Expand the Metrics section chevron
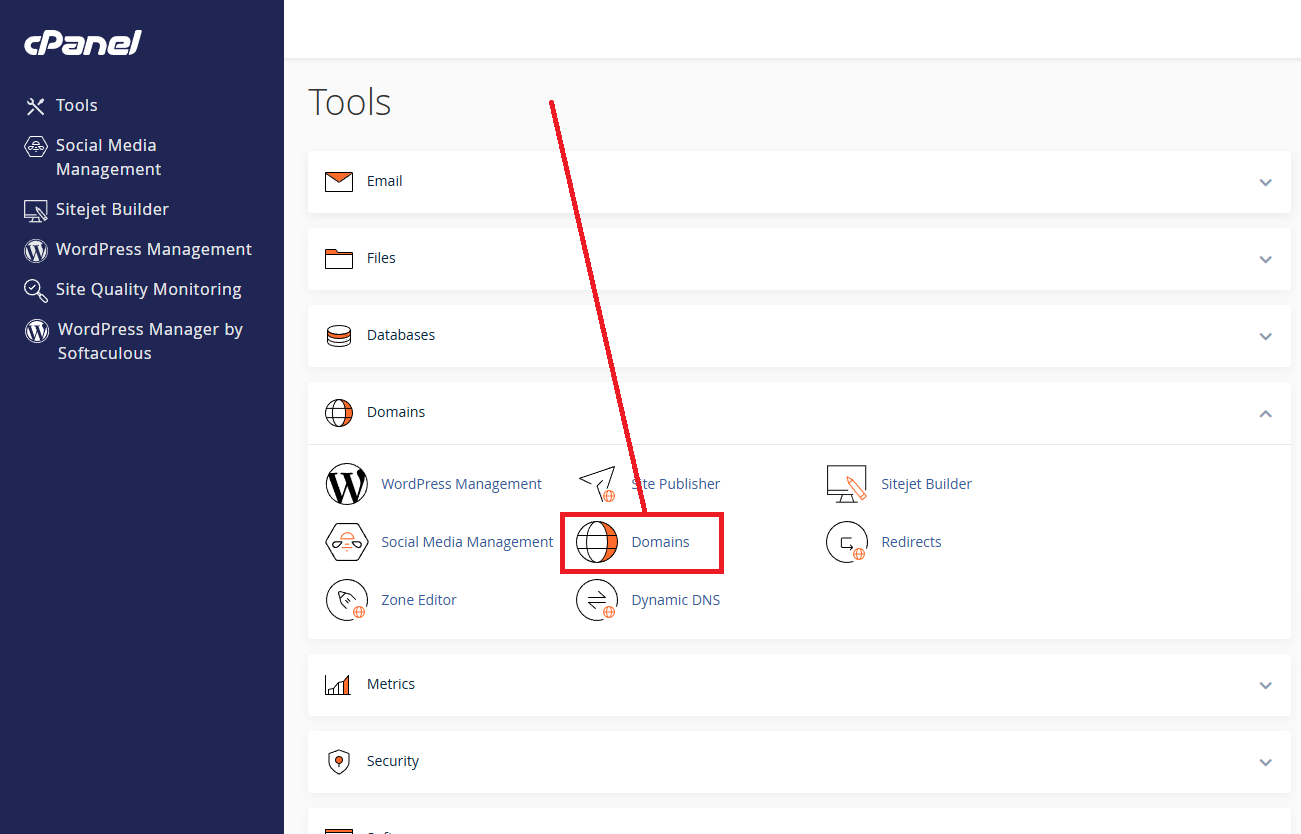The width and height of the screenshot is (1301, 834). point(1266,686)
